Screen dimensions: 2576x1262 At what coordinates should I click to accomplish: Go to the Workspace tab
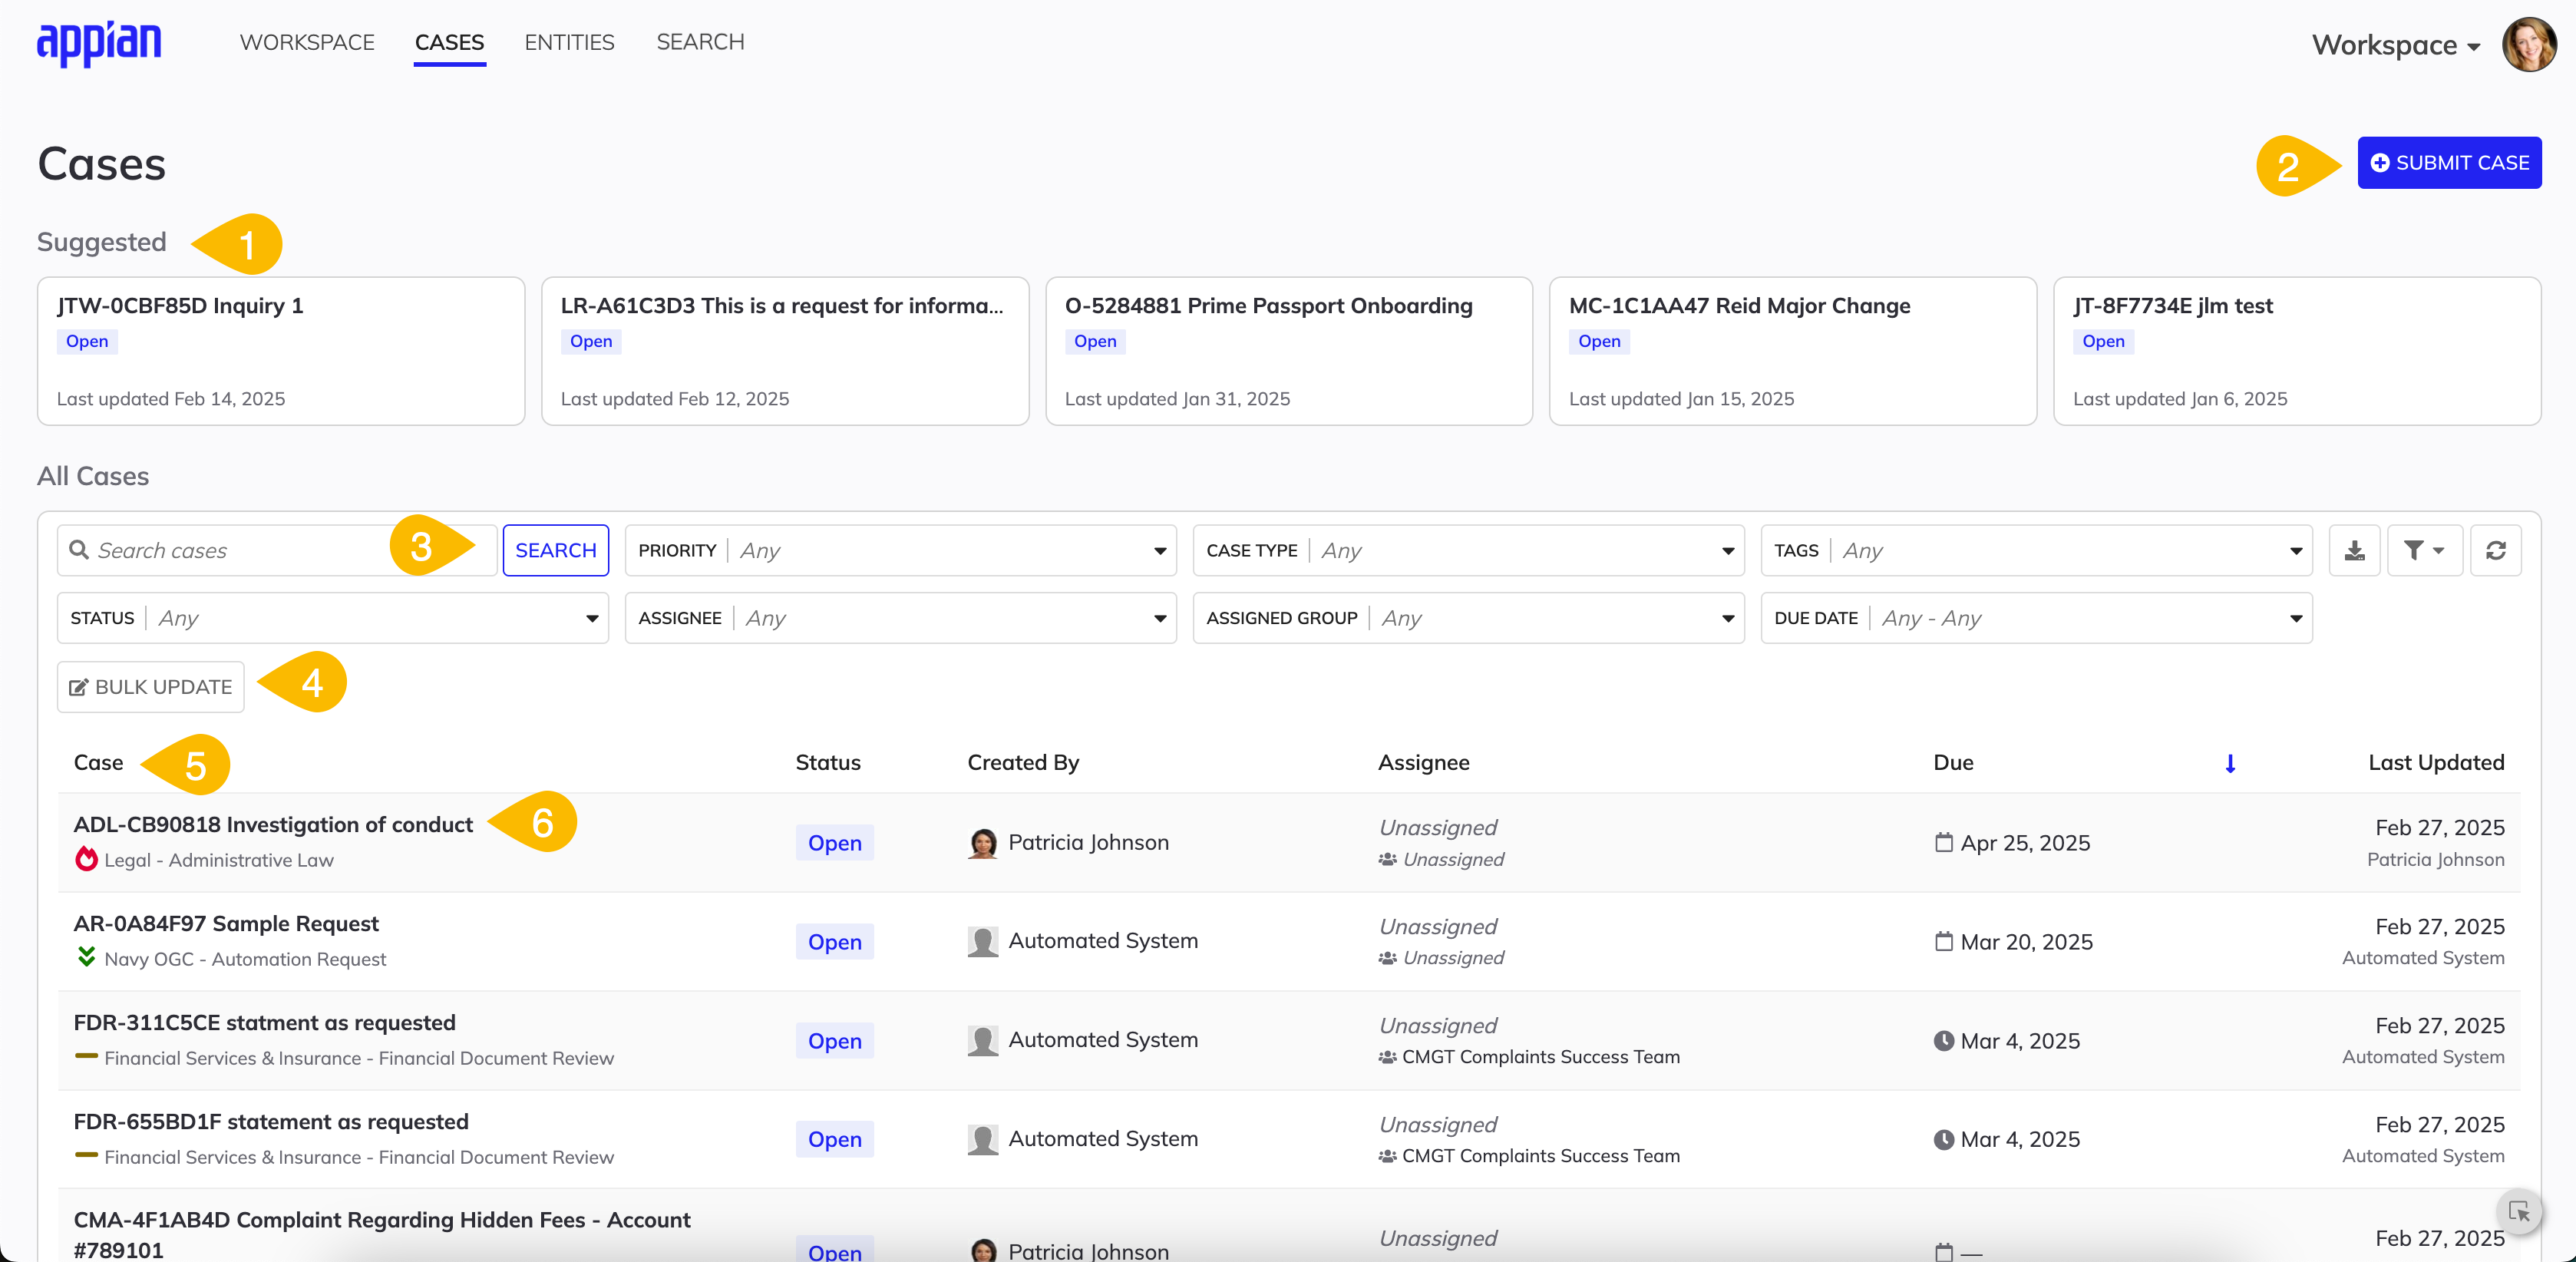[307, 42]
